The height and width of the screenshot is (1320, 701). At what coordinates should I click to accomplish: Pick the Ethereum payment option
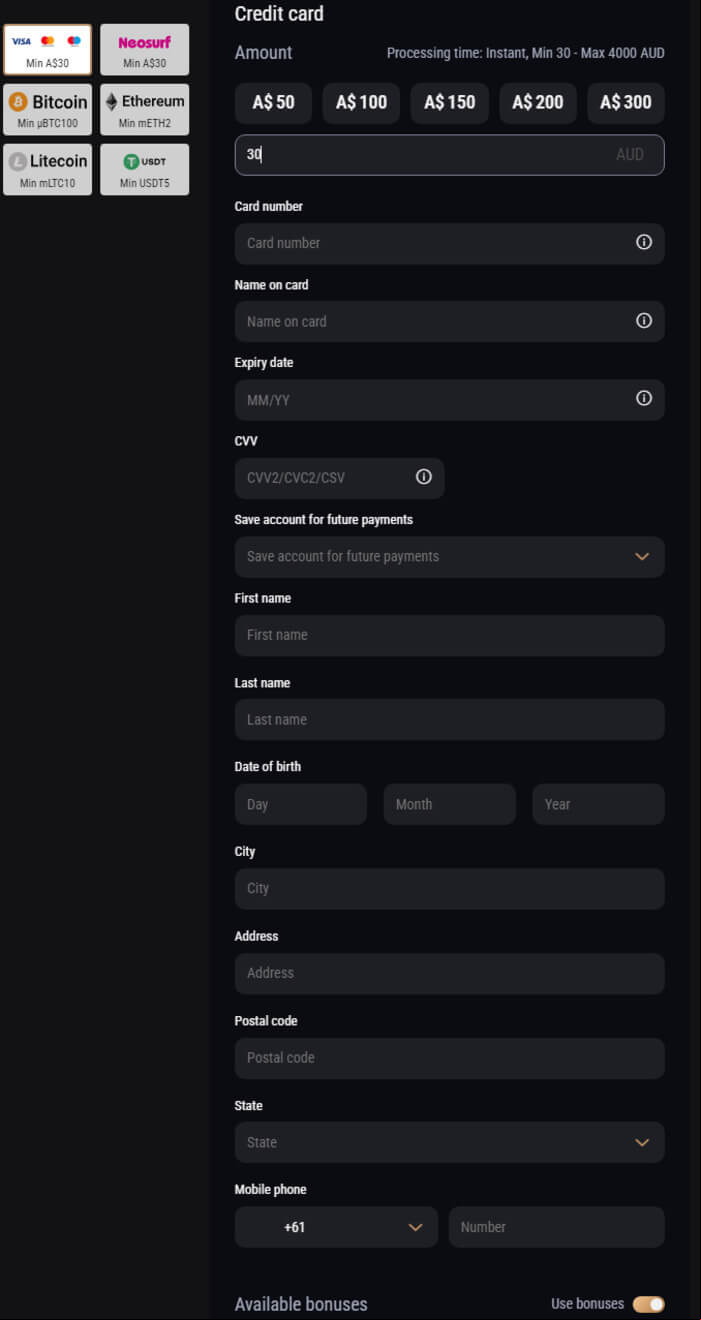[x=144, y=110]
